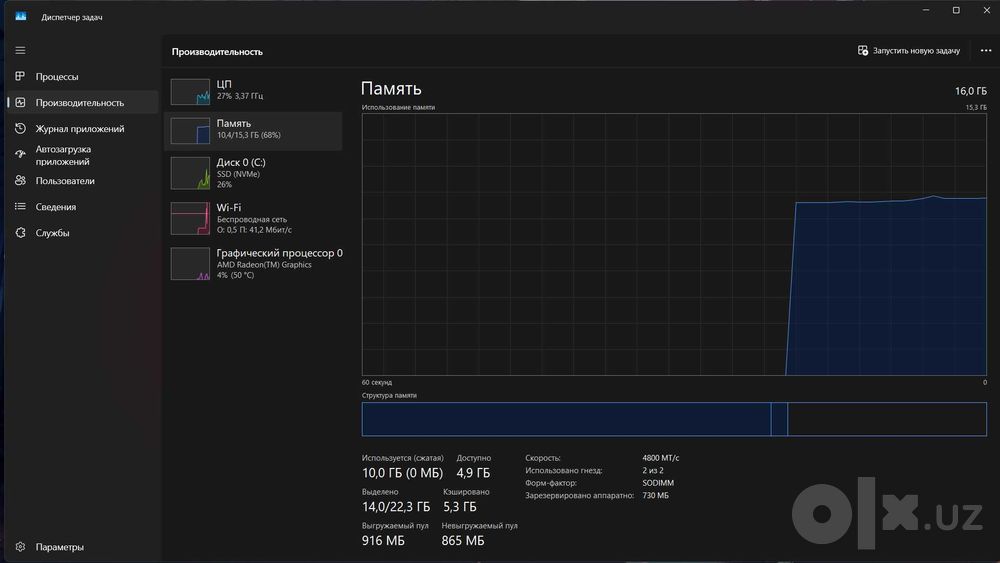1000x563 pixels.
Task: Click the Processes icon in sidebar
Action: tap(20, 77)
